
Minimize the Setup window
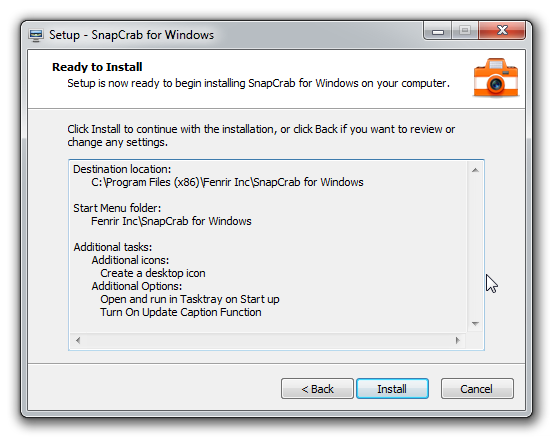[x=438, y=31]
